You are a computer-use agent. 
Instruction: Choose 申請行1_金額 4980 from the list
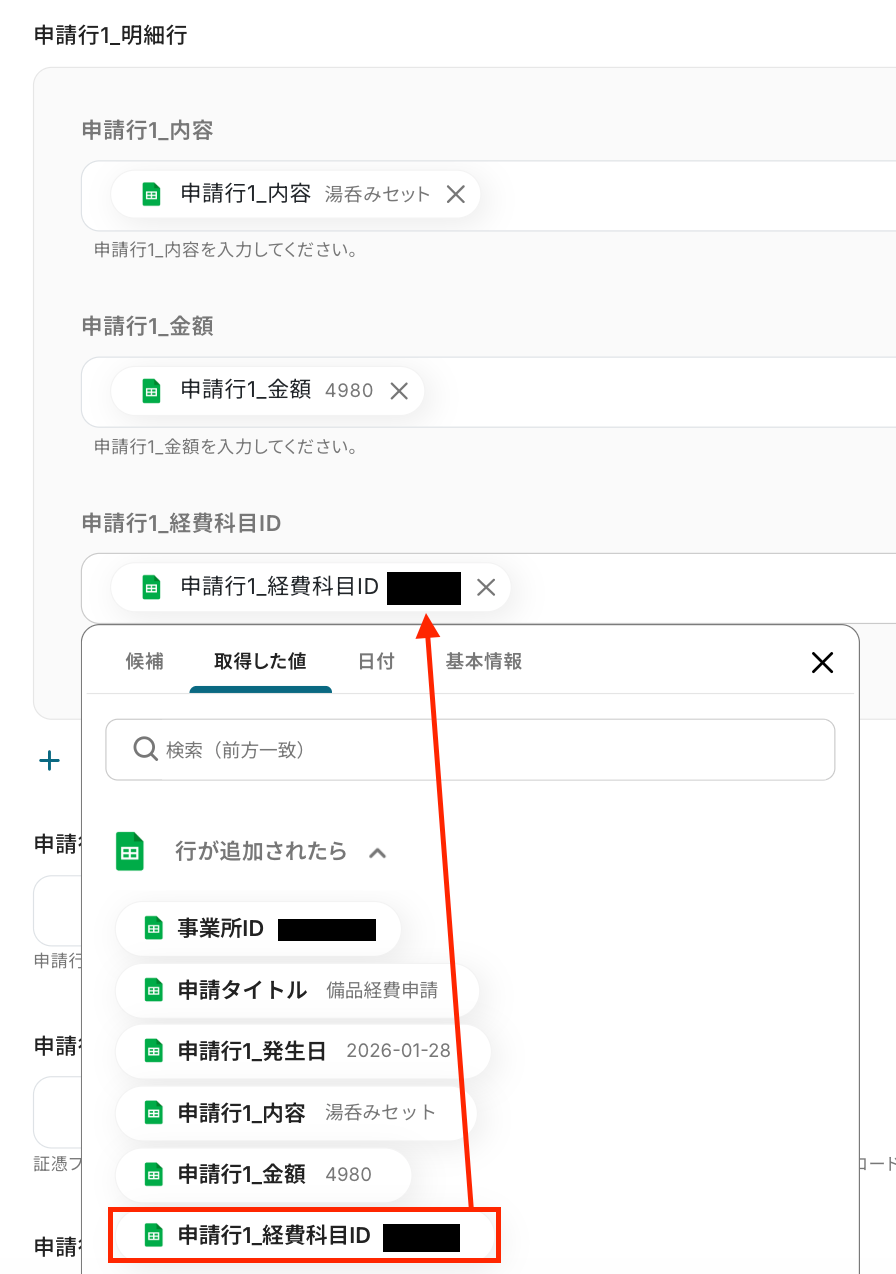[x=264, y=1174]
